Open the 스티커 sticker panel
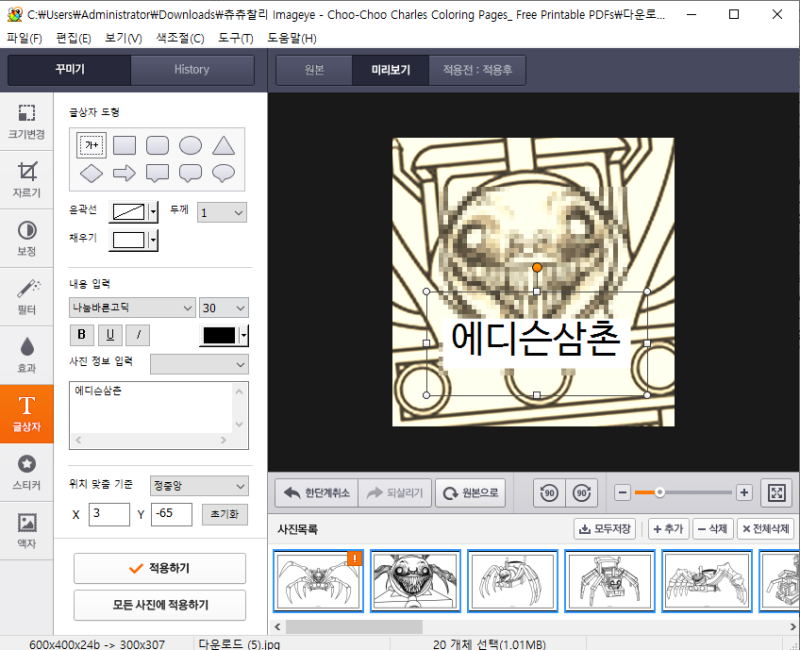The height and width of the screenshot is (650, 800). (x=27, y=472)
